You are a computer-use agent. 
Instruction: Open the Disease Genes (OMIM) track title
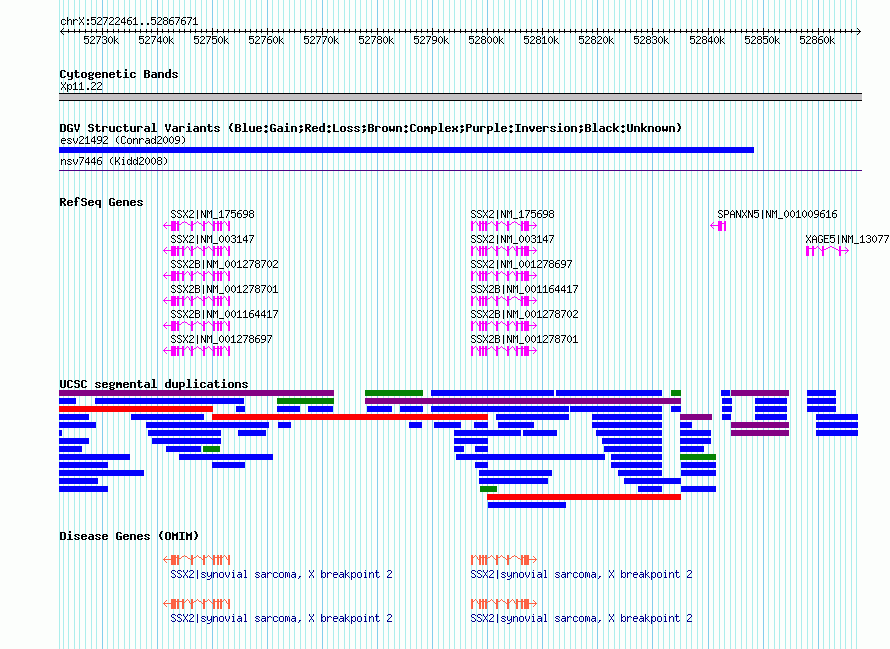coord(129,536)
